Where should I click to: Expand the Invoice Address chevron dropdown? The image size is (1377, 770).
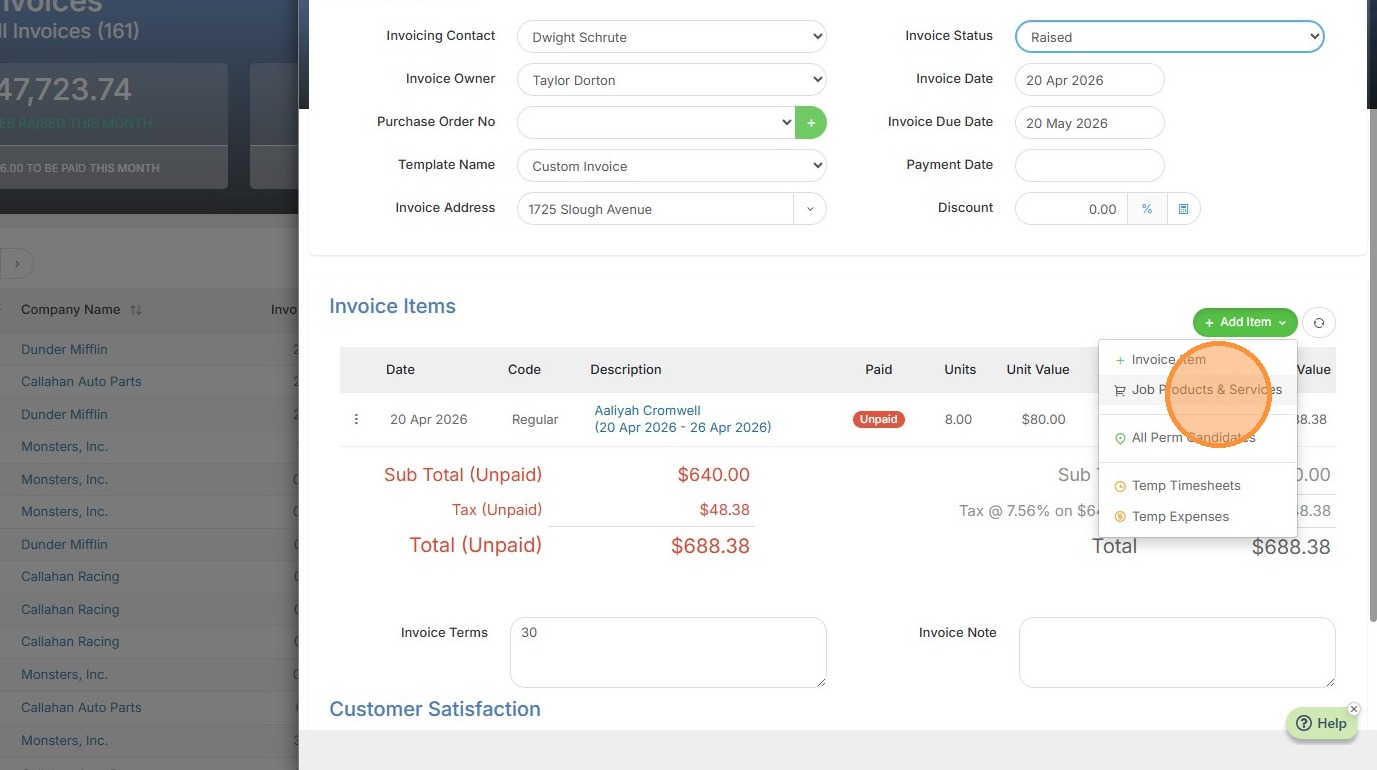point(810,209)
